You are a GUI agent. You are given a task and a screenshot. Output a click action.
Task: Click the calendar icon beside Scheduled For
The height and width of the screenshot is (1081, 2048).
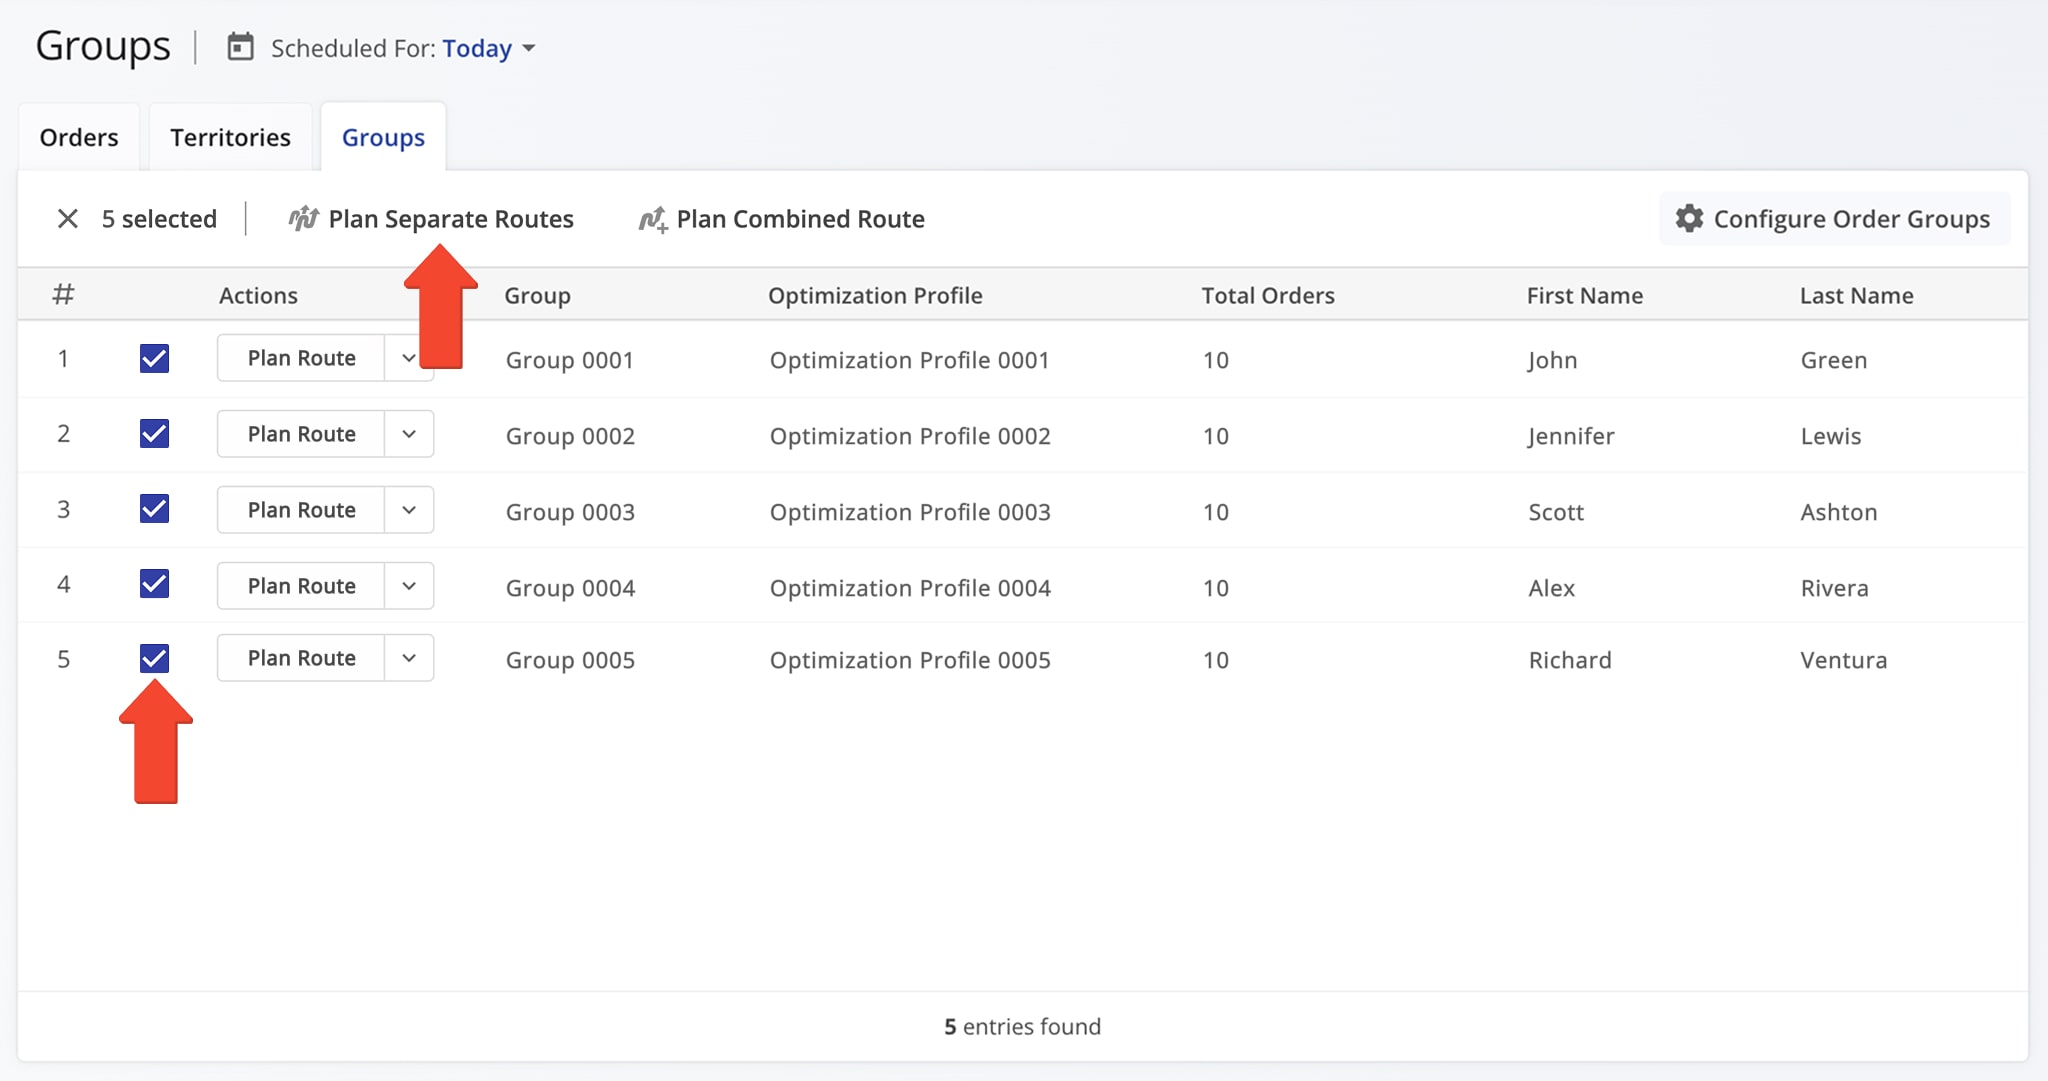tap(240, 47)
